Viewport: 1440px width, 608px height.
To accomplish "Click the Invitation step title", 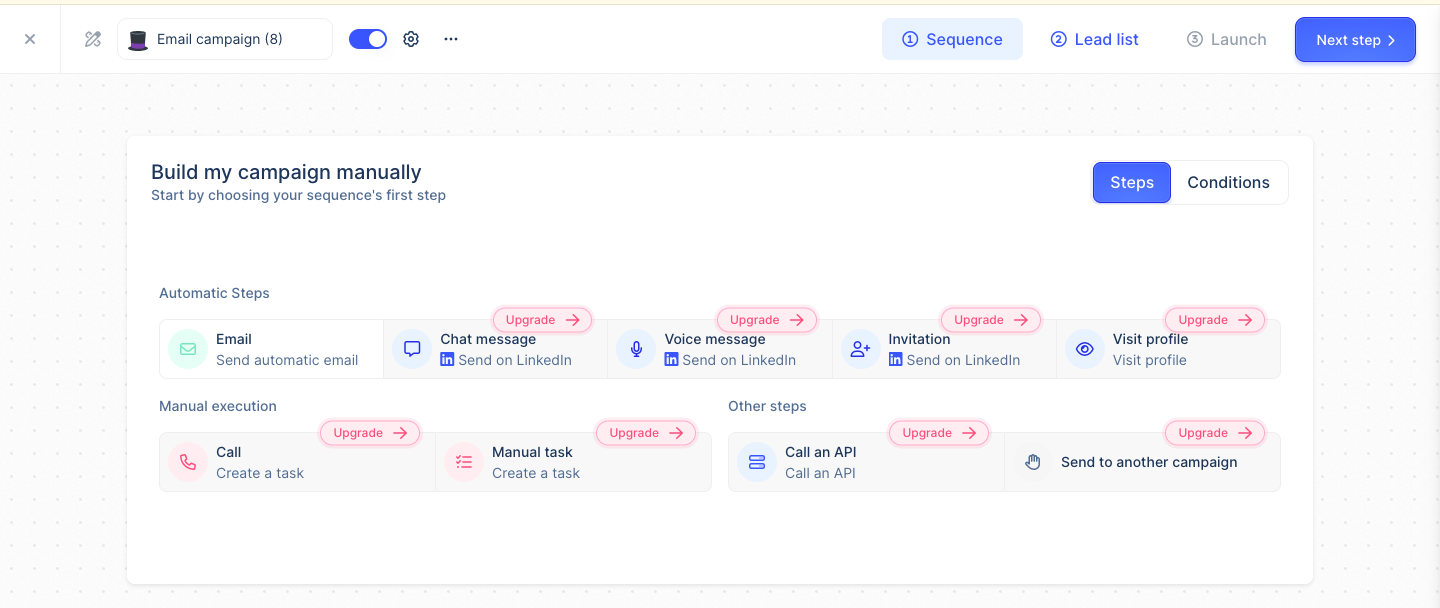I will 919,339.
